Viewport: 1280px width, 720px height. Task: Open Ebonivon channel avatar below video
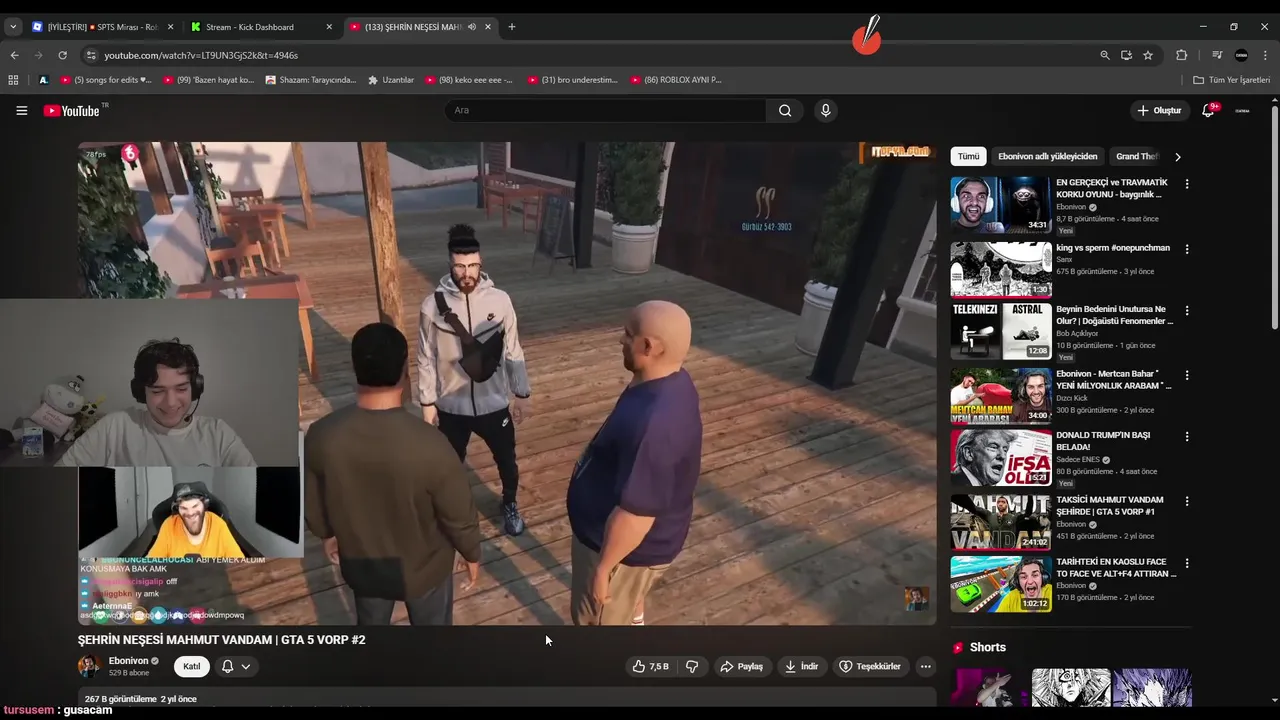[x=90, y=666]
